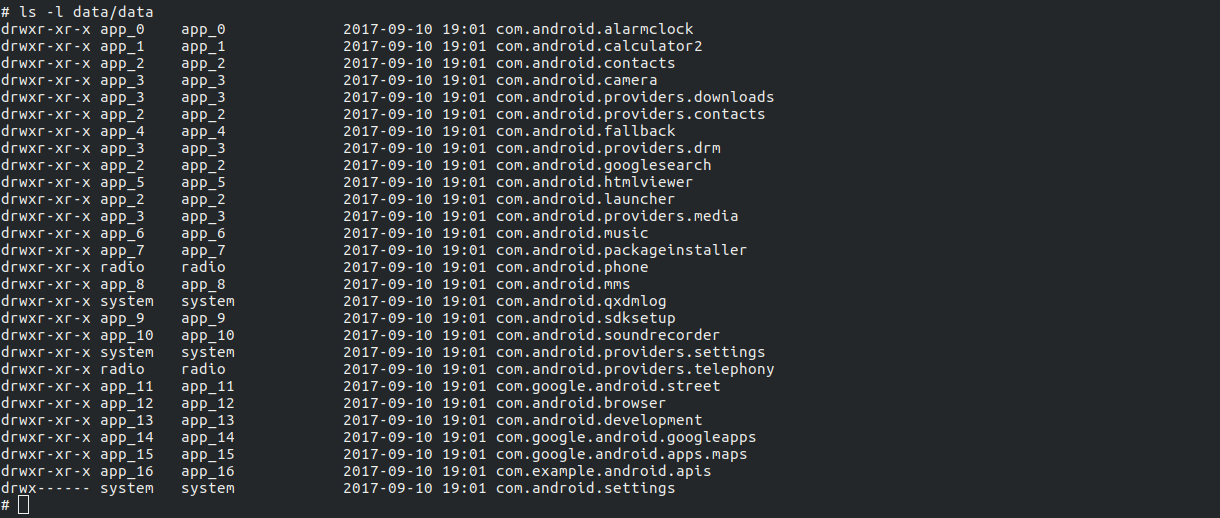
Task: Click com.android.camera in the listing
Action: [x=577, y=80]
